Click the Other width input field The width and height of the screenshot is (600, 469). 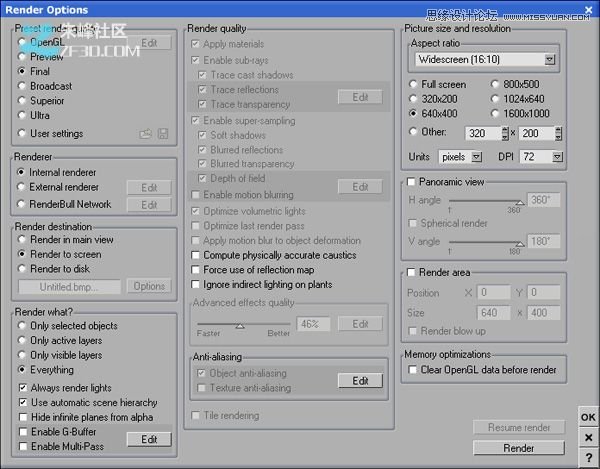coord(484,134)
